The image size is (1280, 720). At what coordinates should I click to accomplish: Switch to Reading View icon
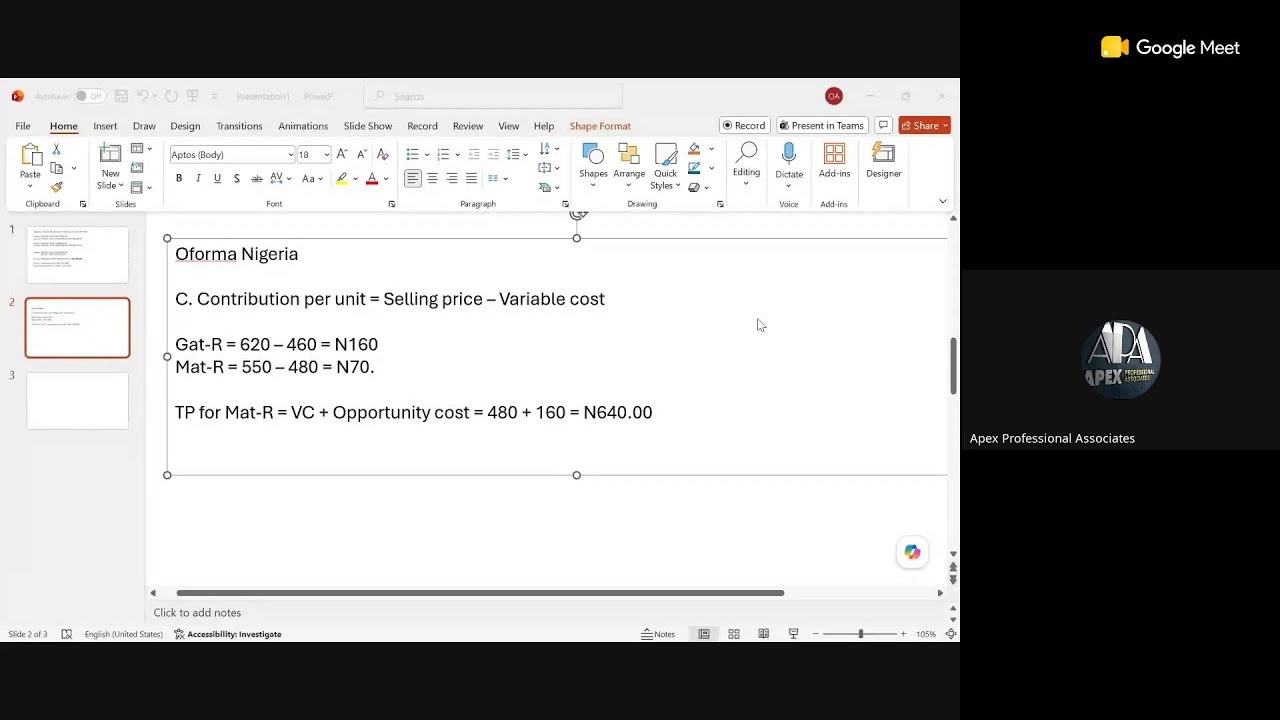(764, 634)
